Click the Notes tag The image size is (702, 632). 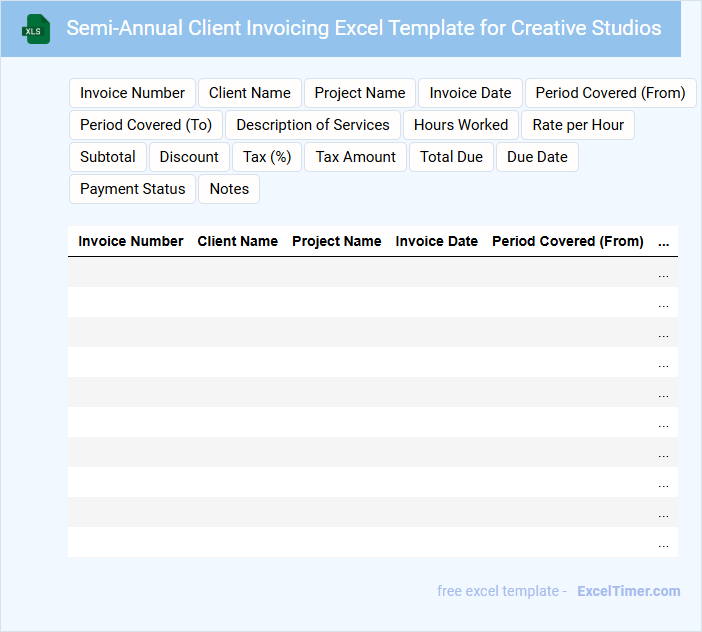(x=229, y=189)
